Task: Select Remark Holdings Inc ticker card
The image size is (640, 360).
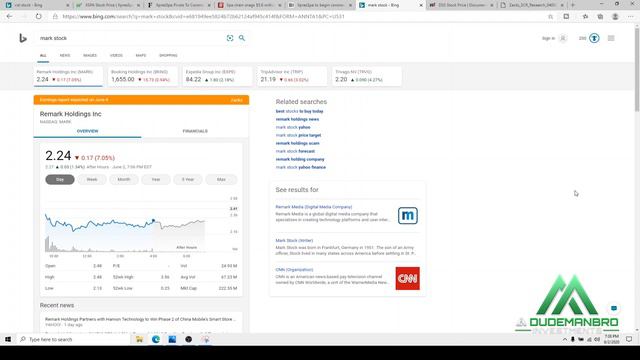Action: 68,76
